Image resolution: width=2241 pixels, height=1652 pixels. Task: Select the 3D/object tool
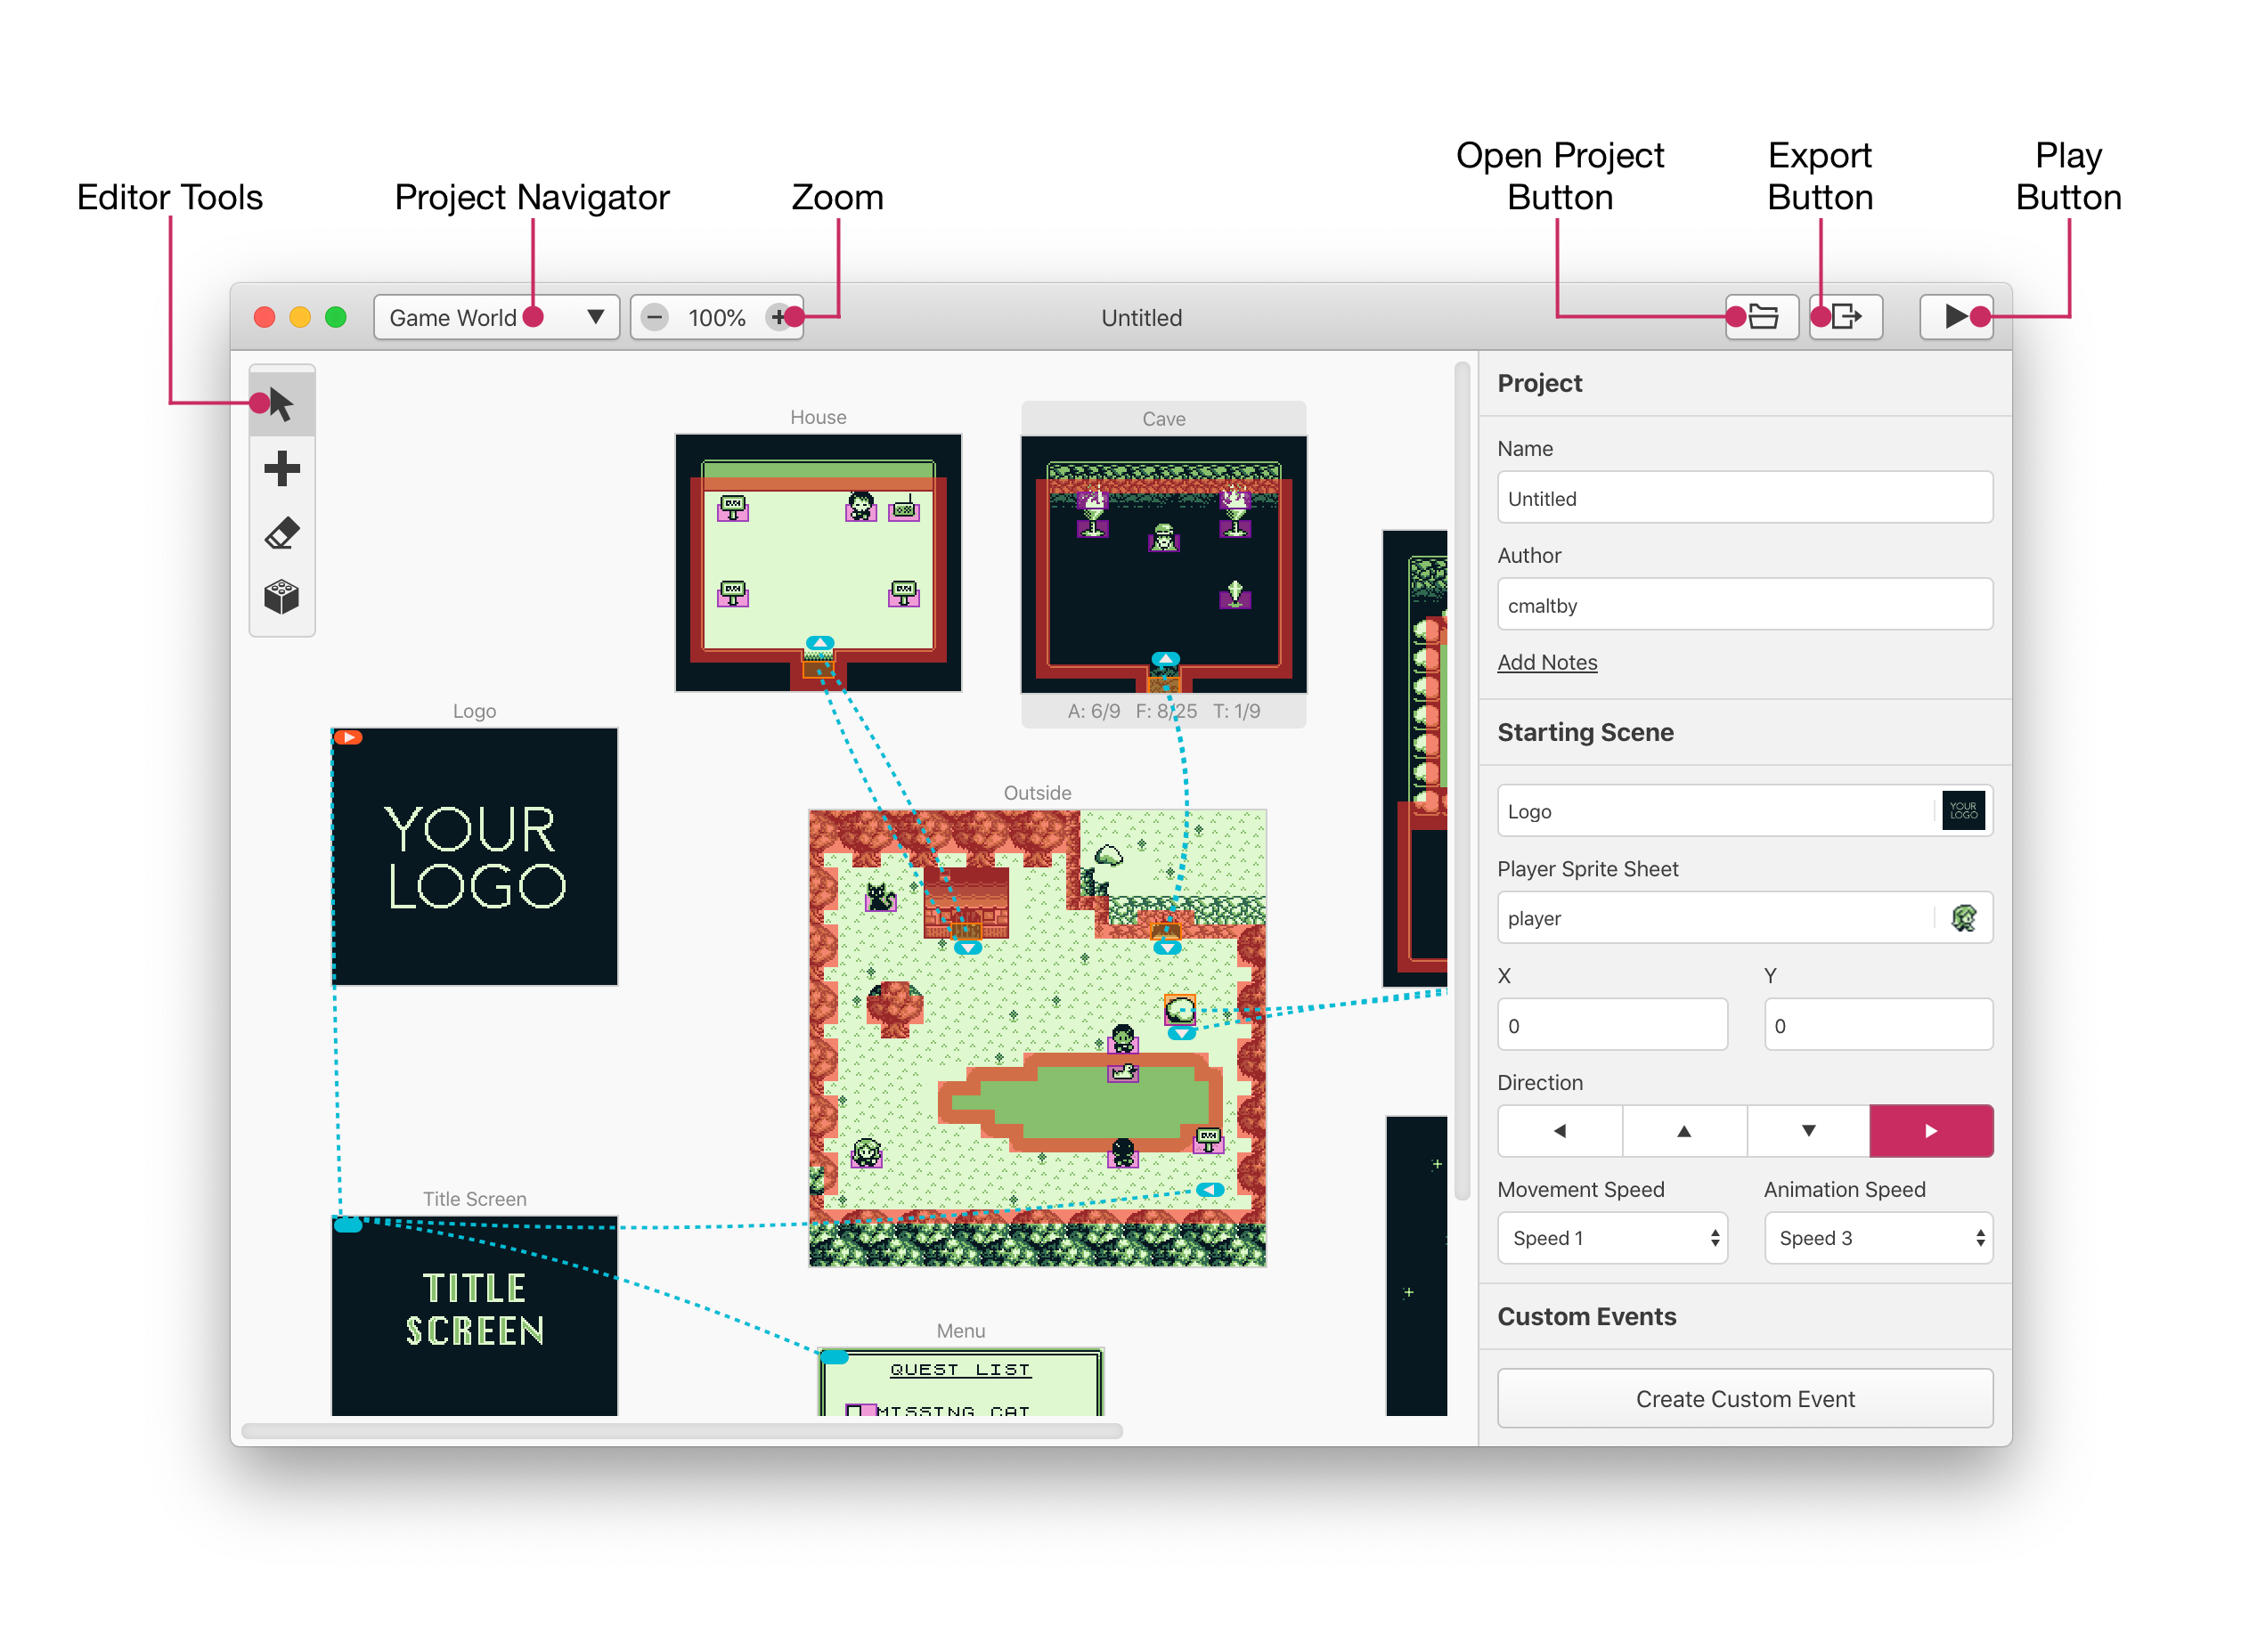283,598
